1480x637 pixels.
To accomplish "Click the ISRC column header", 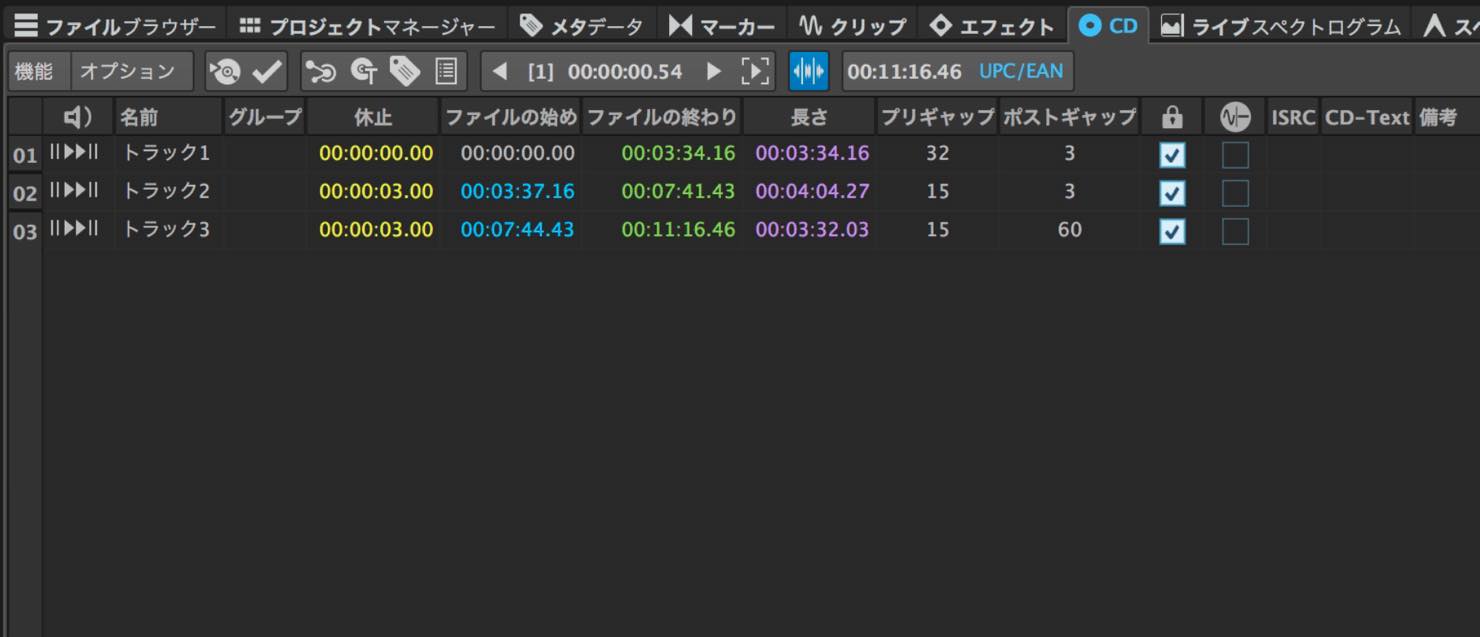I will (1293, 117).
